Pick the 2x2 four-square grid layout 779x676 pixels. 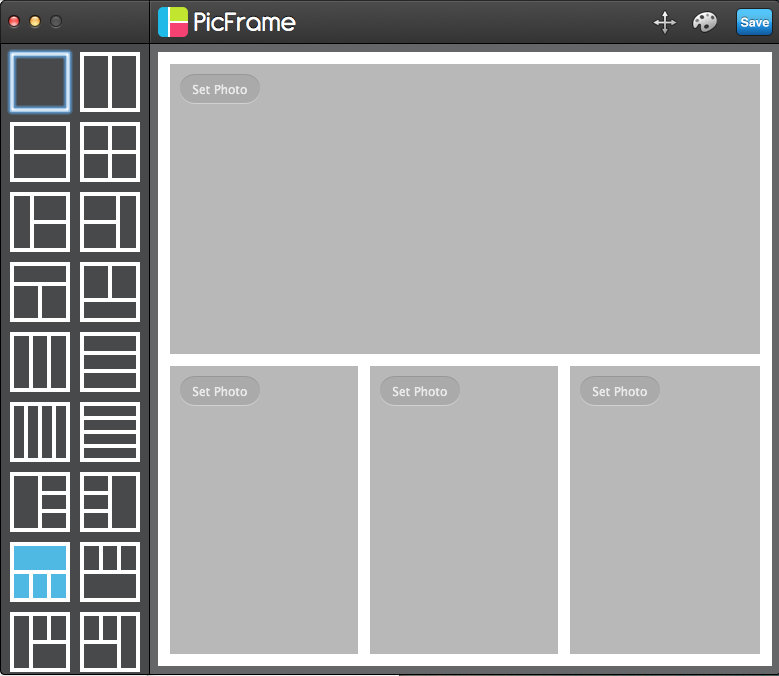click(x=110, y=152)
